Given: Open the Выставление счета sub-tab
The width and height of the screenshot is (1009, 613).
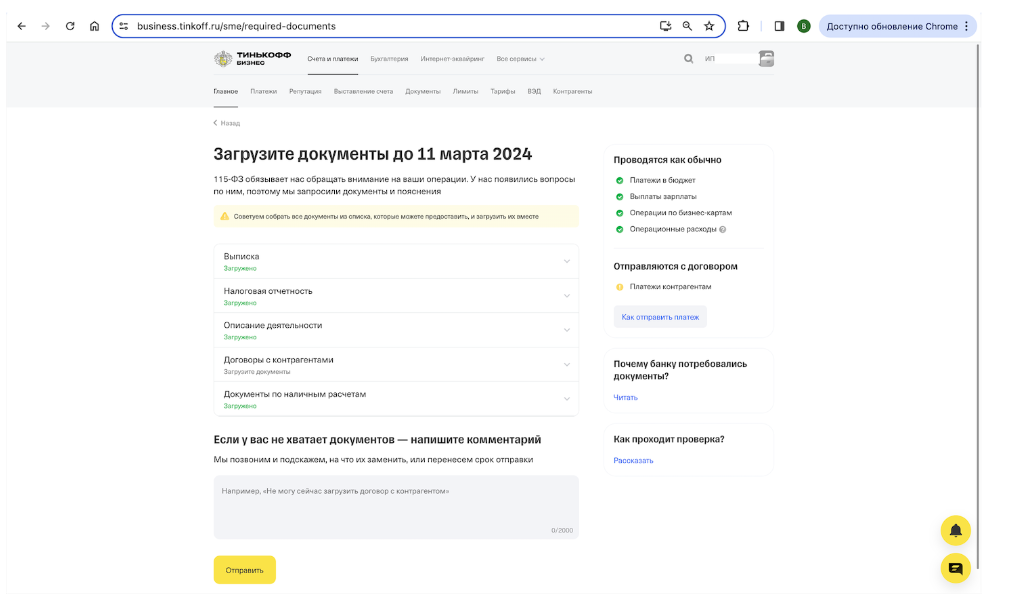Looking at the screenshot, I should [364, 91].
